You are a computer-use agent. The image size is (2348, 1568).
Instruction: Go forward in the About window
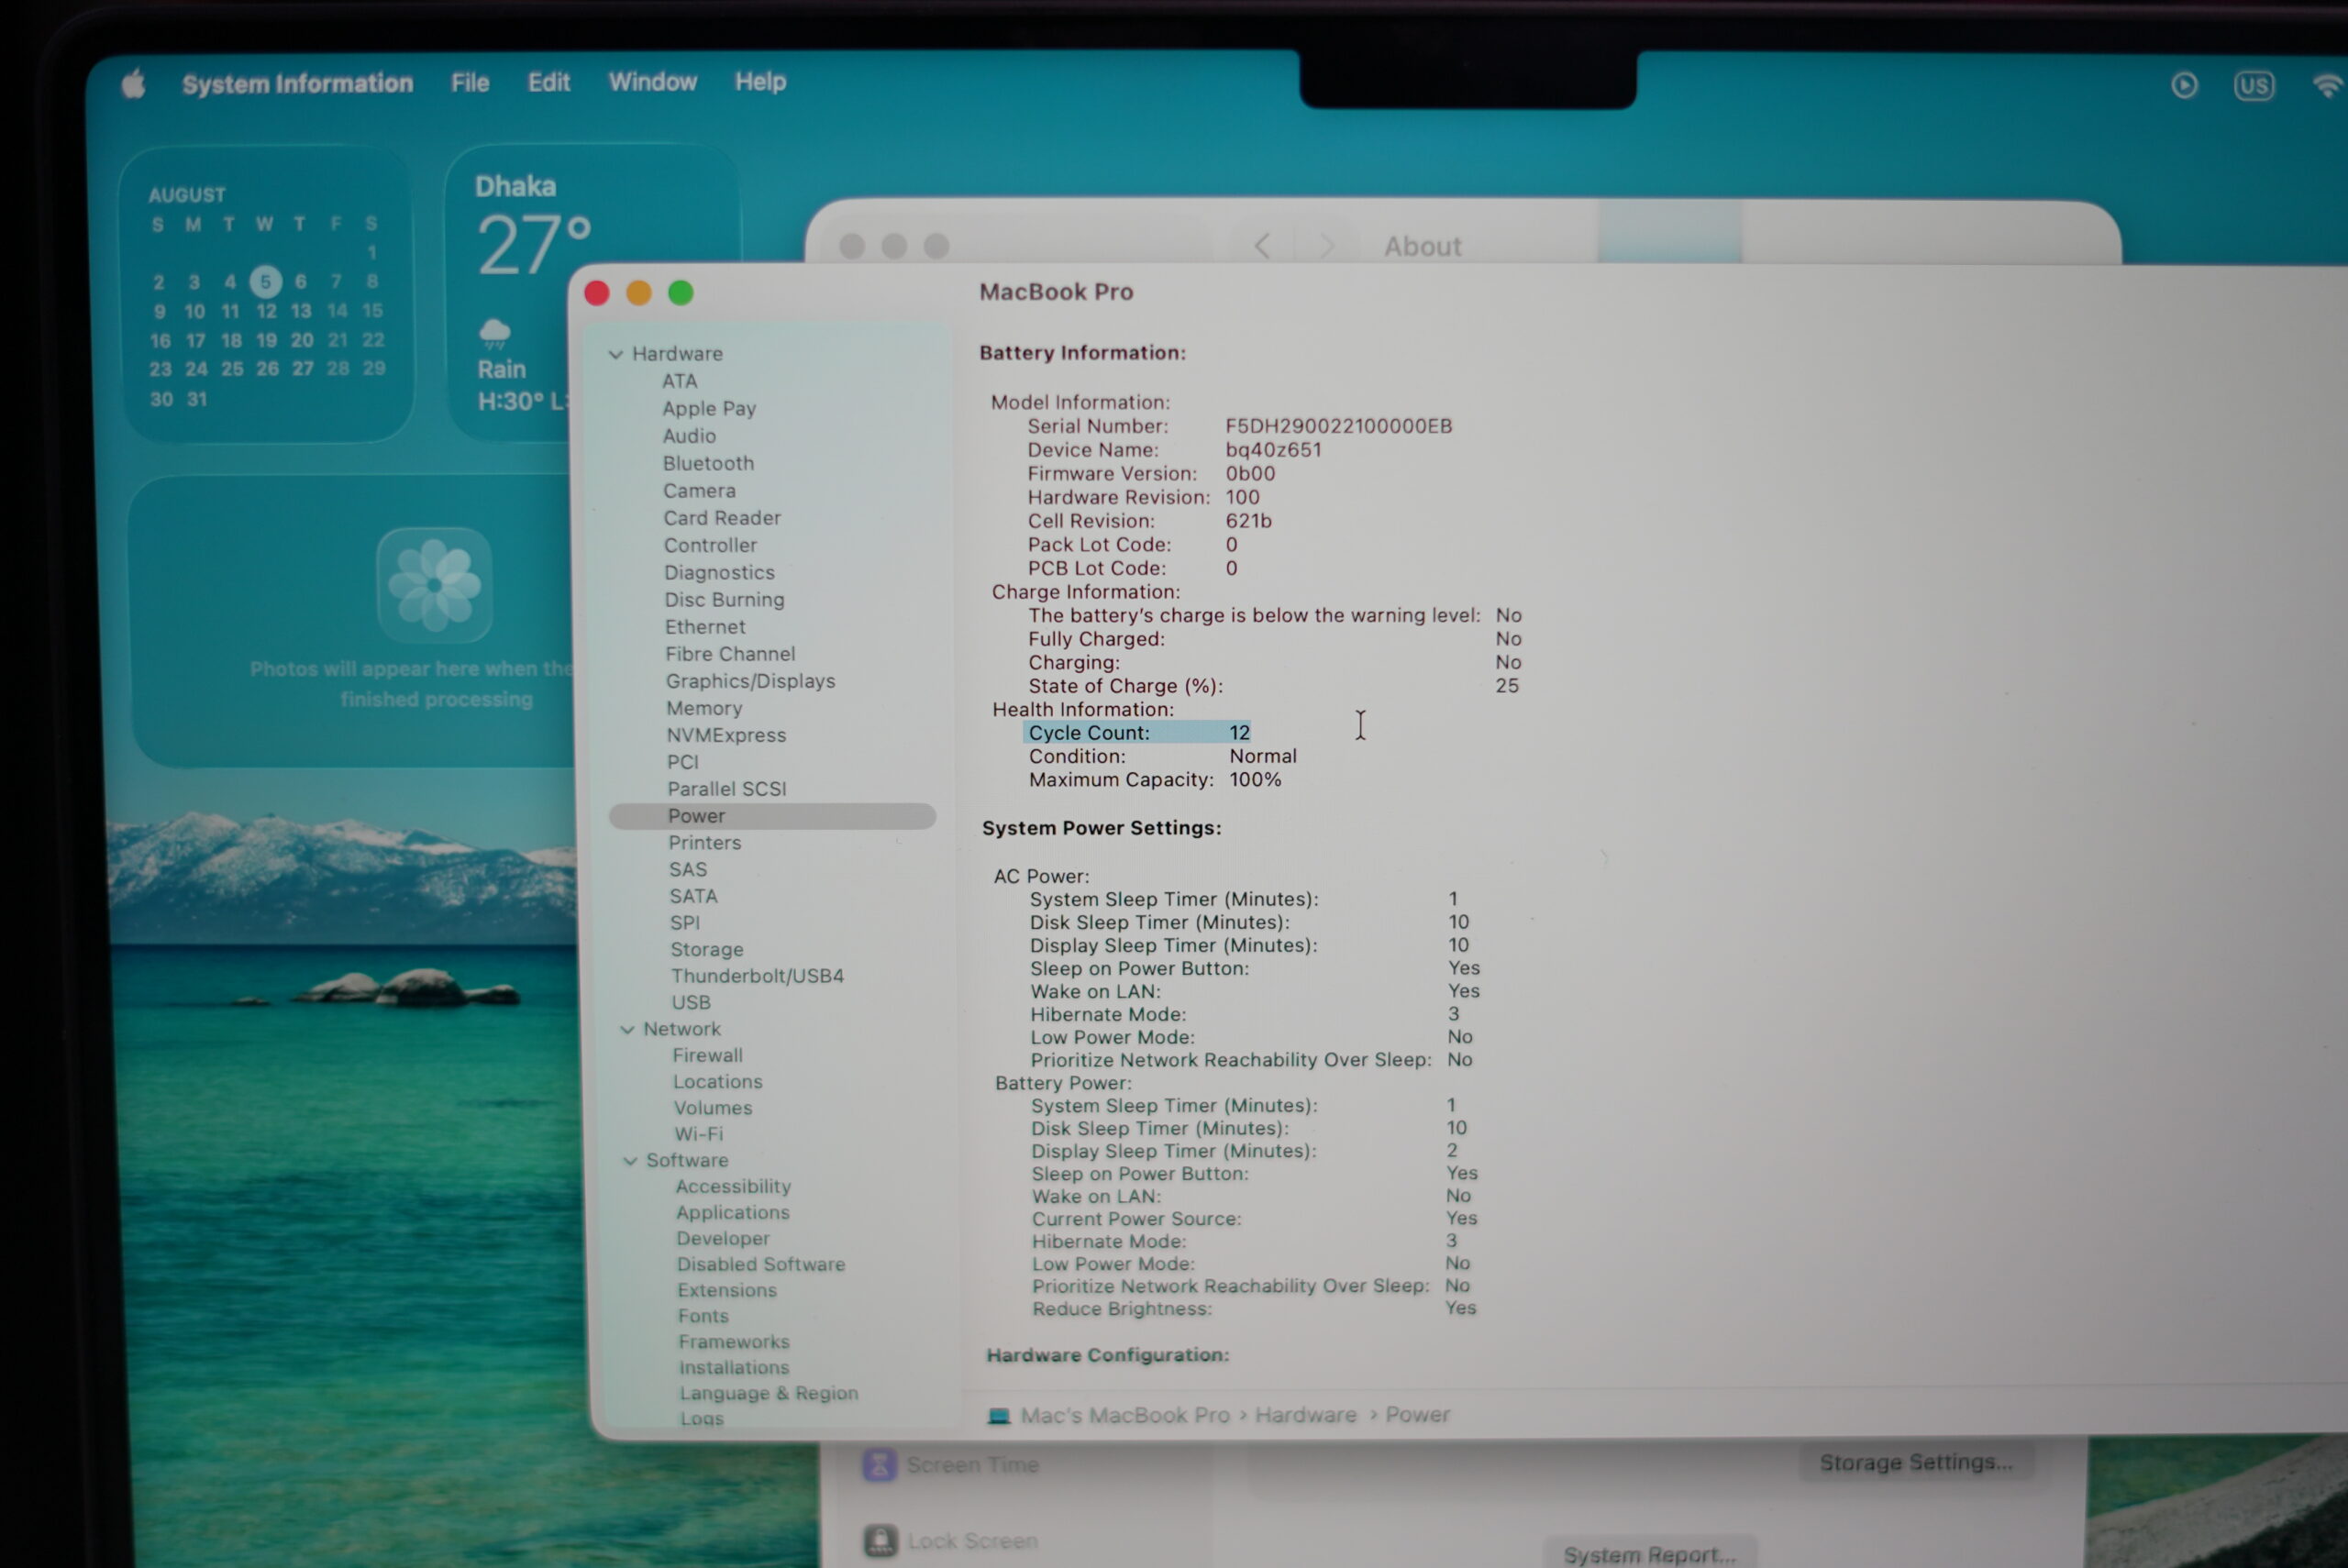tap(1327, 246)
